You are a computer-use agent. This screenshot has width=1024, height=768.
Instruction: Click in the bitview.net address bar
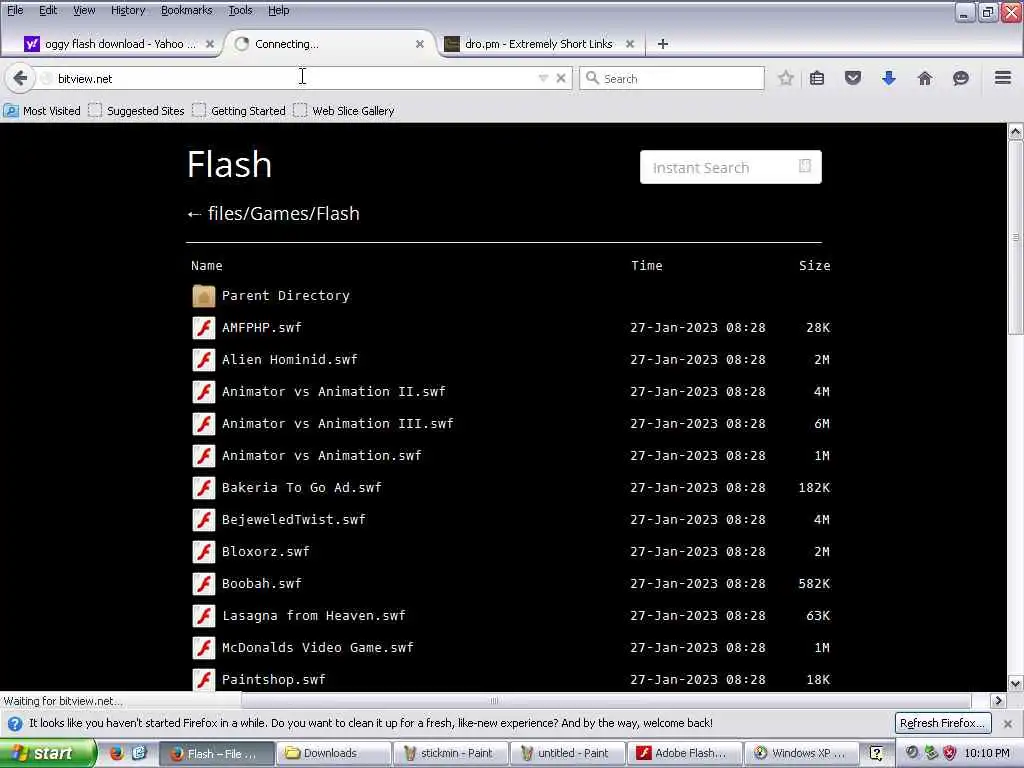click(294, 78)
